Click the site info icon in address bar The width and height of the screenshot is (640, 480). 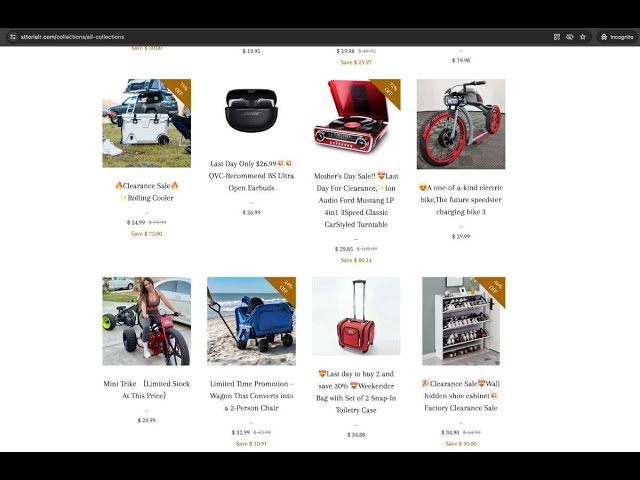coord(13,37)
